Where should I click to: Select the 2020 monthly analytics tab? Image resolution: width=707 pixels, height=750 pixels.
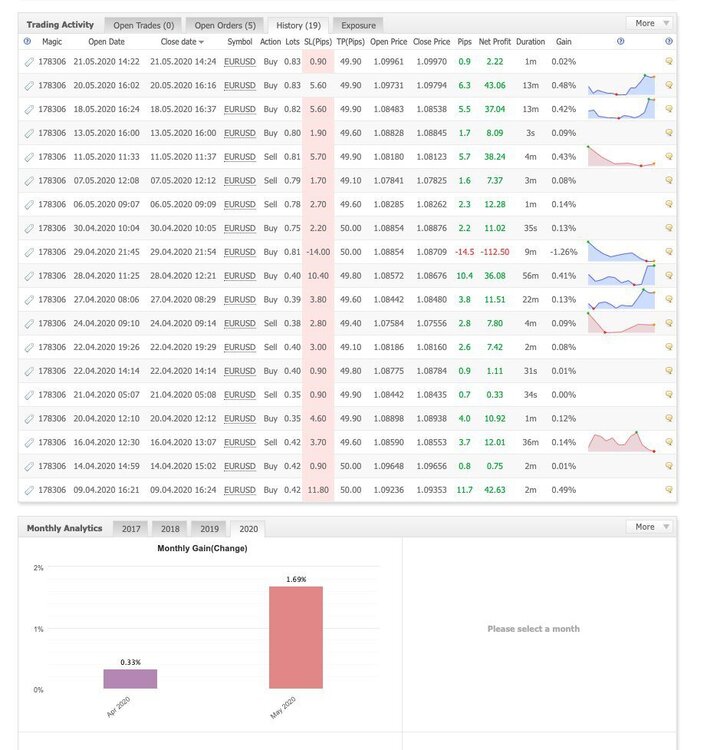tap(248, 529)
